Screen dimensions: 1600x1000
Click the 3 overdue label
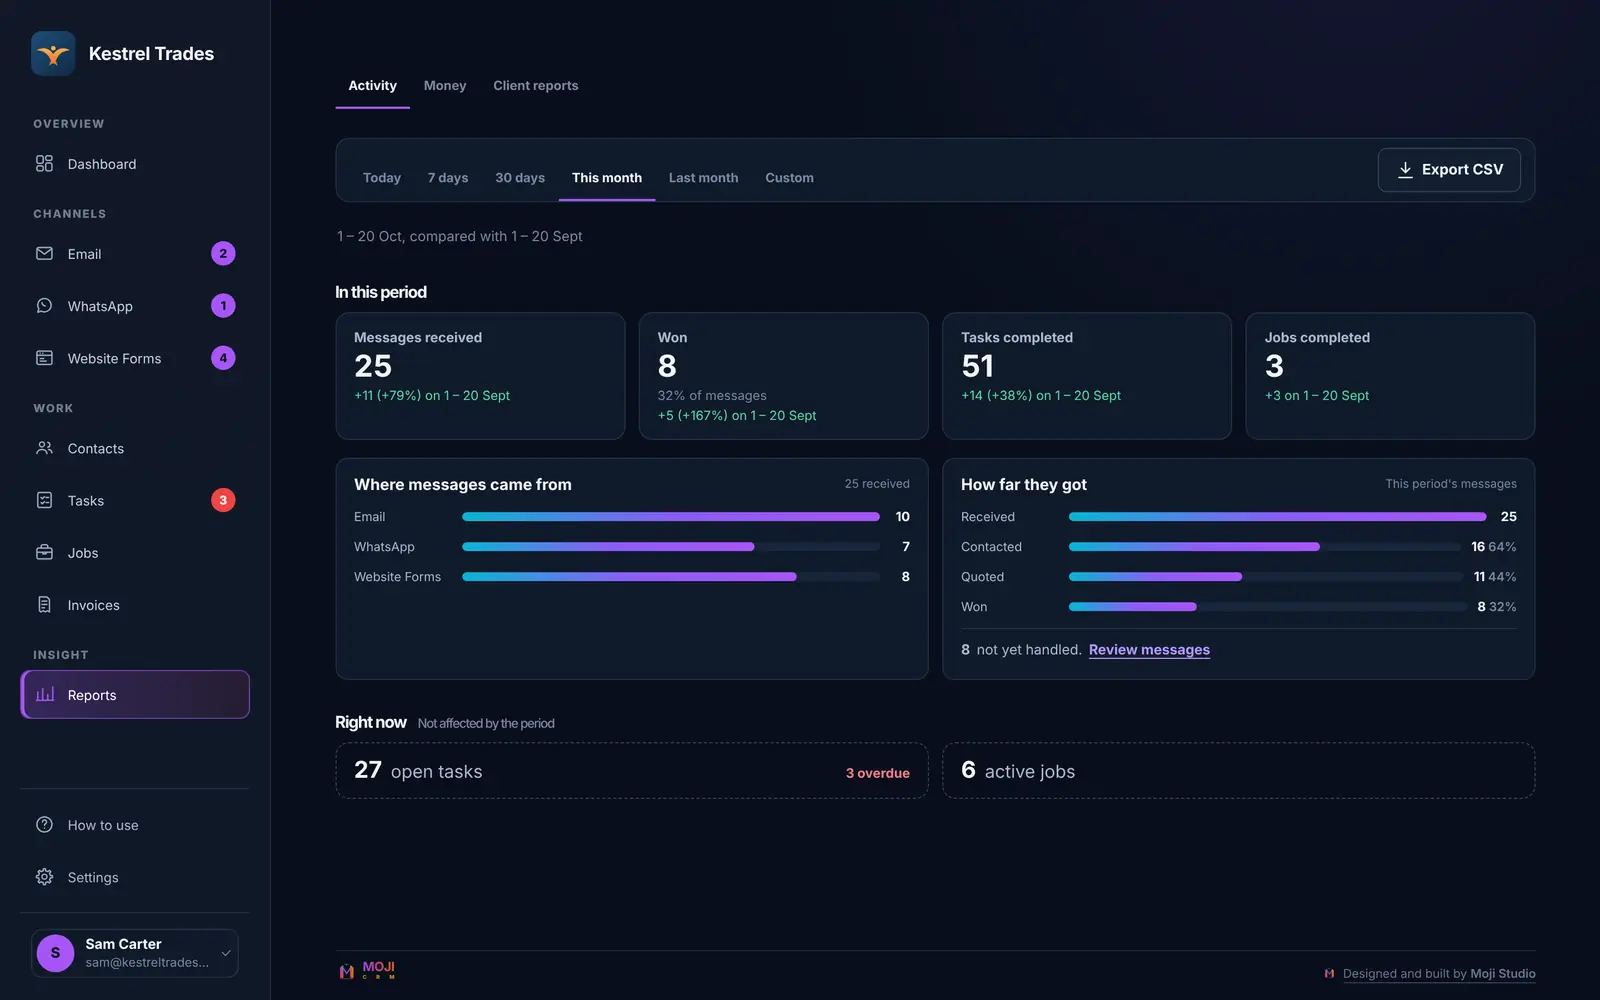coord(878,773)
